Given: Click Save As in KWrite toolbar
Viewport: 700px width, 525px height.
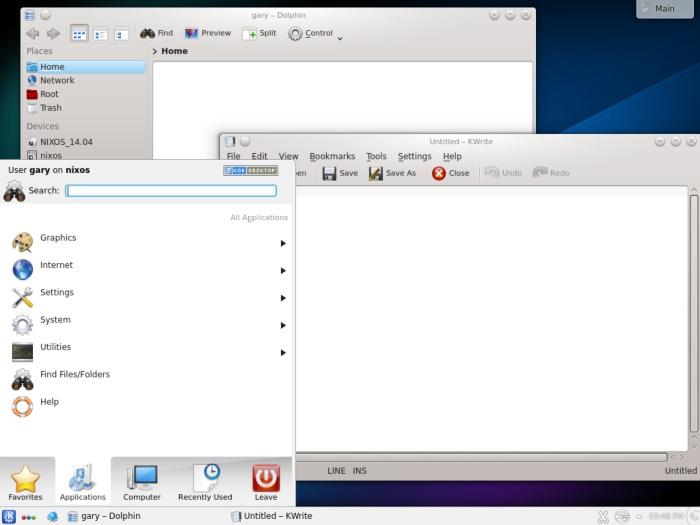Looking at the screenshot, I should (x=391, y=173).
